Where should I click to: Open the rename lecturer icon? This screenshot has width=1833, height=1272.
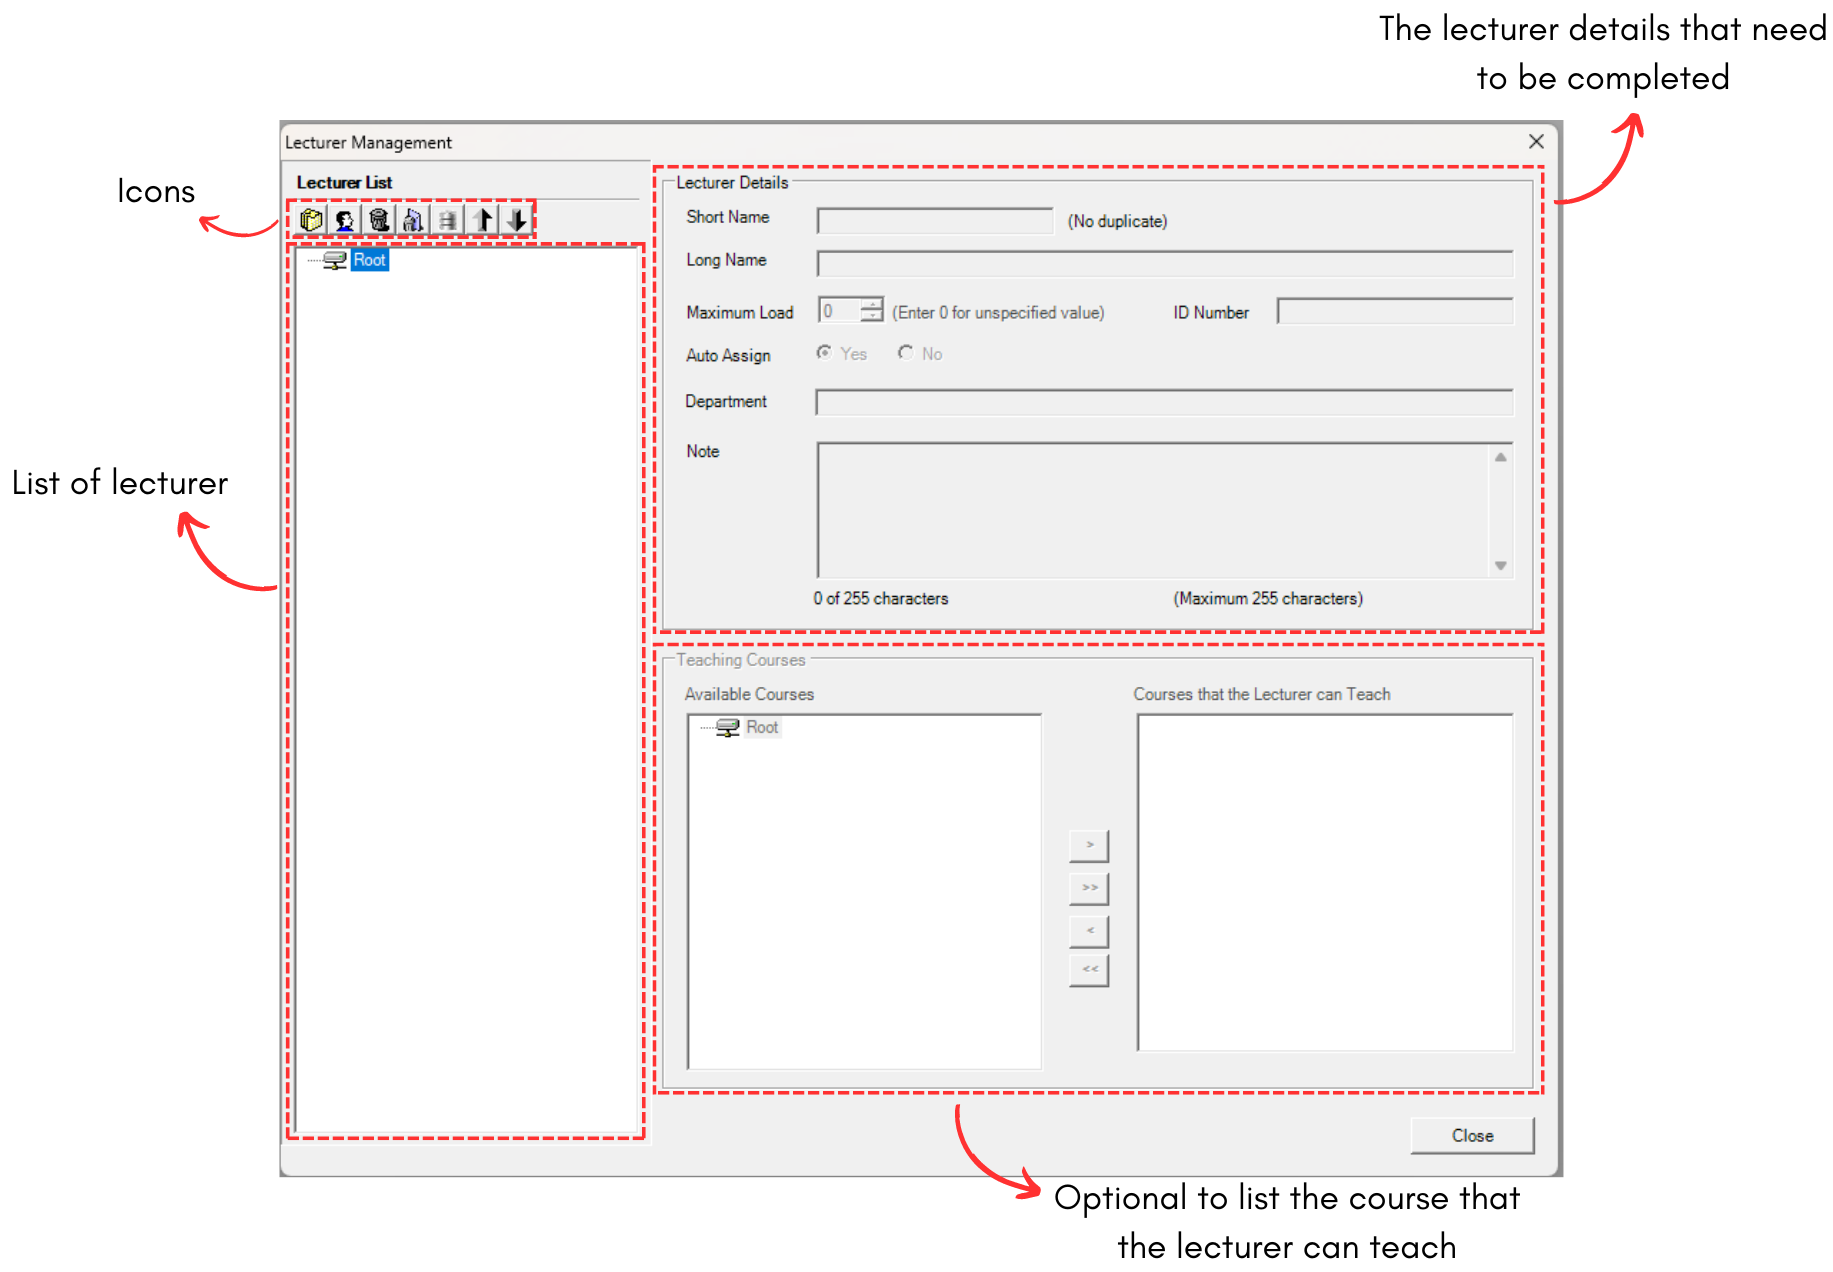[x=413, y=219]
